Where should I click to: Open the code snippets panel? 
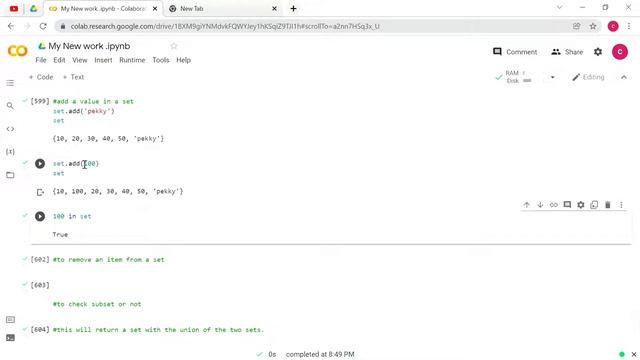click(10, 129)
